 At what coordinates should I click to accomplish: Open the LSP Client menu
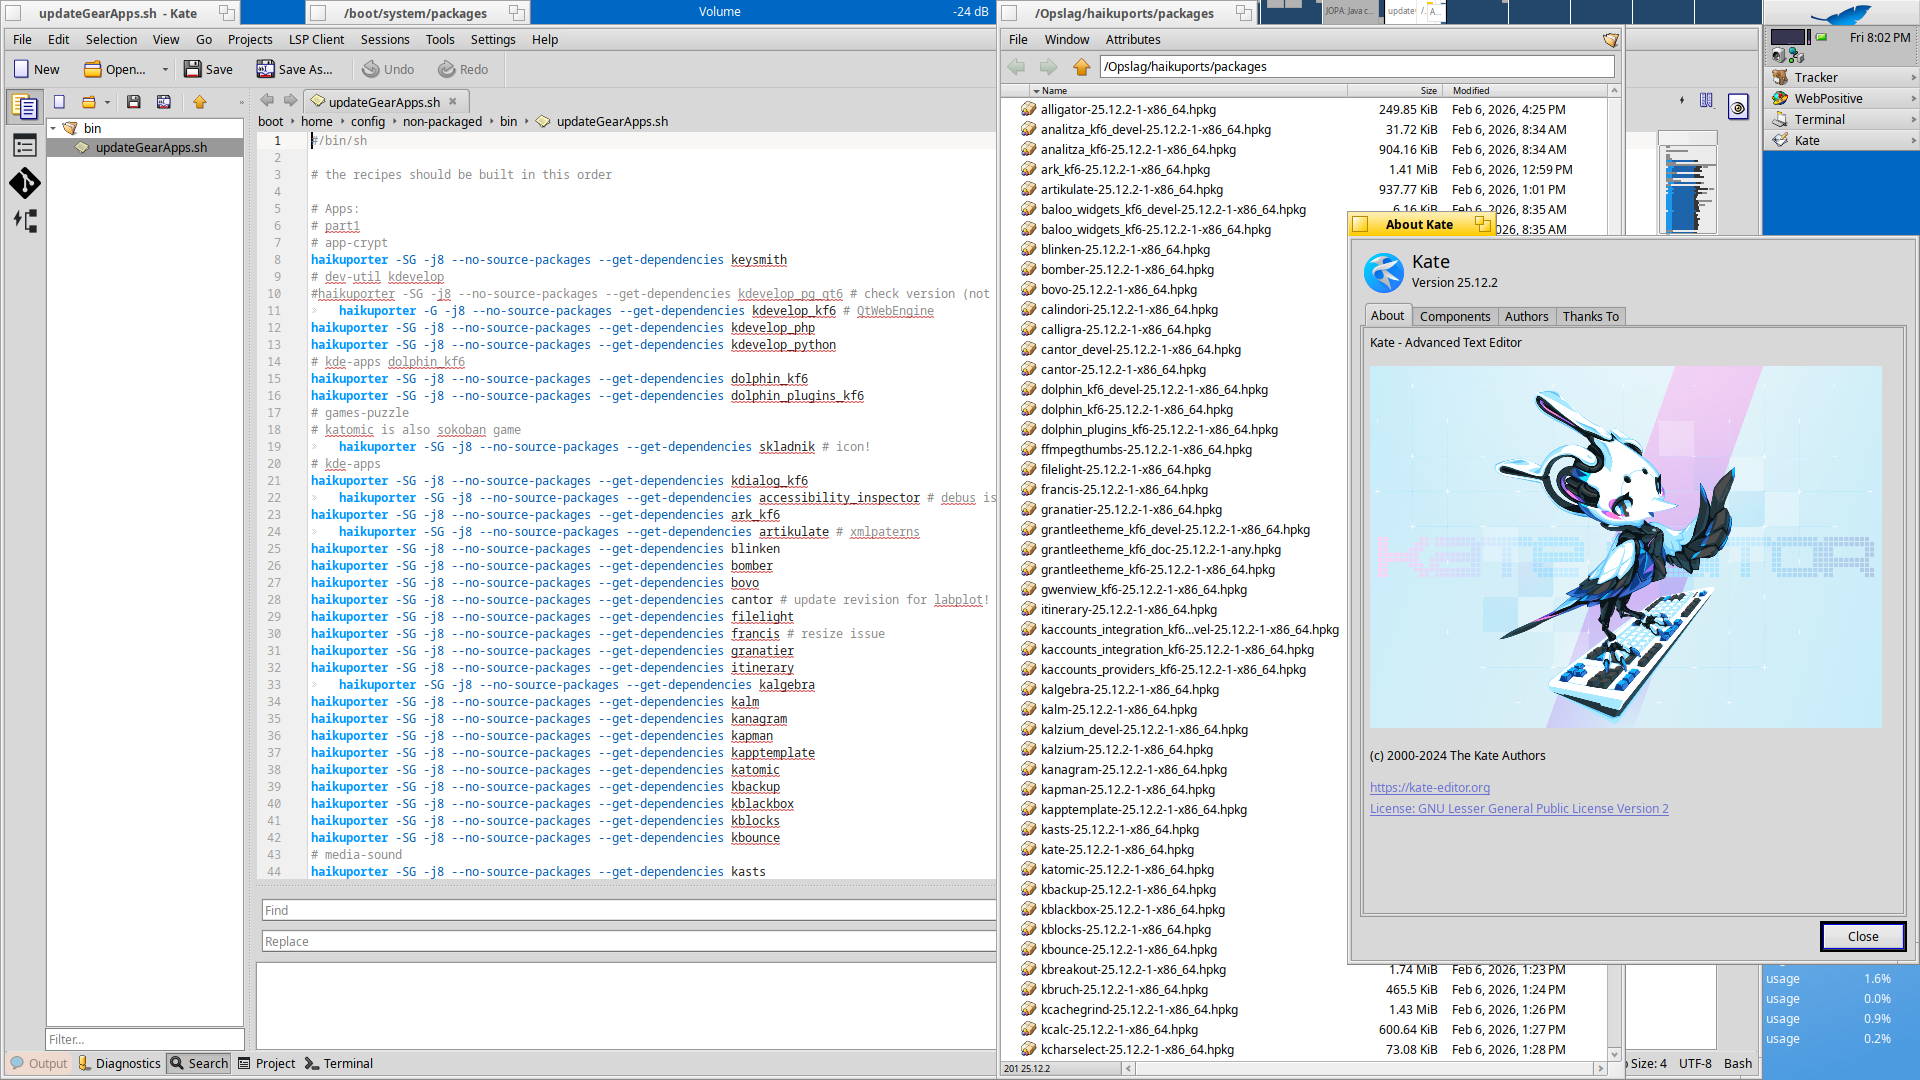coord(316,40)
